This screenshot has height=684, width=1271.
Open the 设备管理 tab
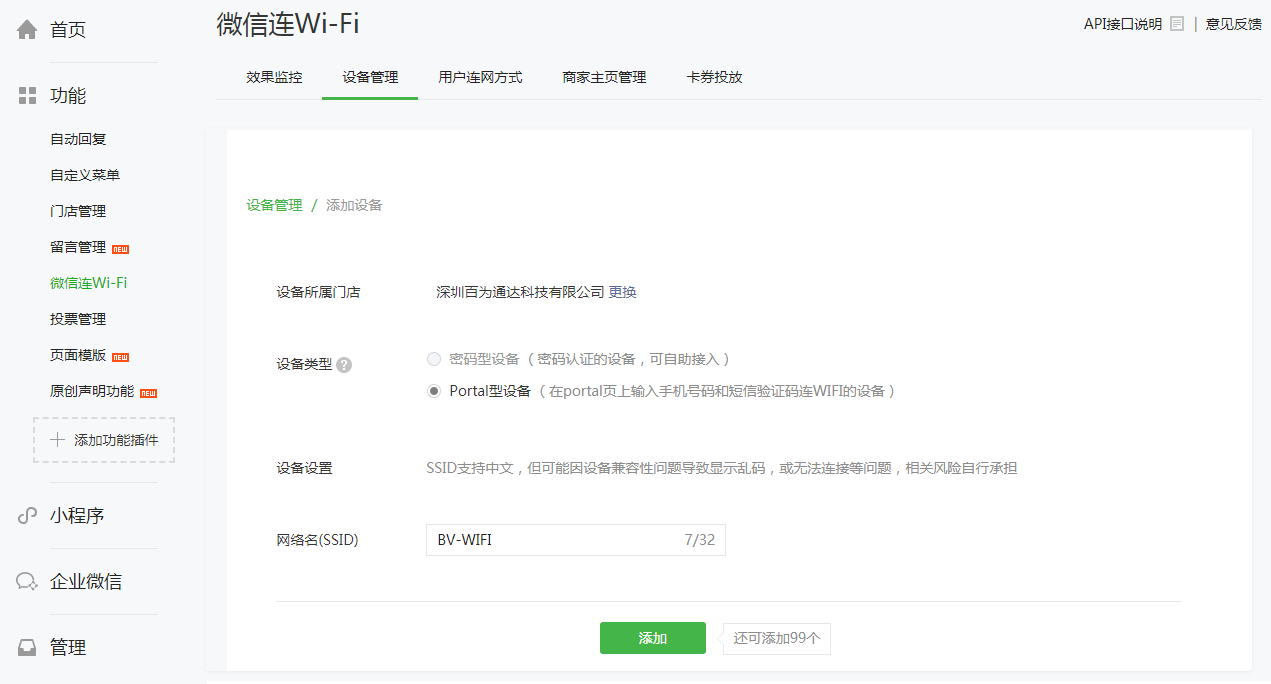(x=370, y=77)
